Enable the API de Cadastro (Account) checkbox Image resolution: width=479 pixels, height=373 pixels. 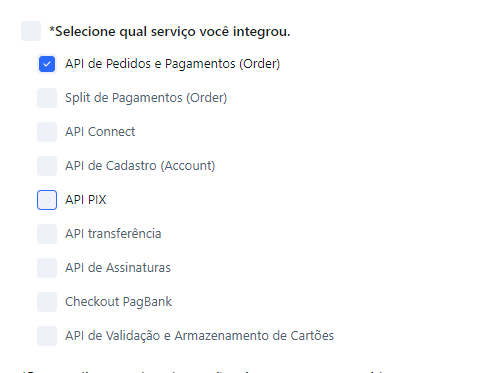tap(47, 166)
